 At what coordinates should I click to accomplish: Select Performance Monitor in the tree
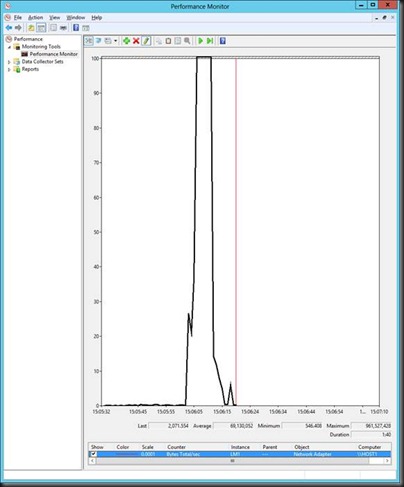coord(53,54)
